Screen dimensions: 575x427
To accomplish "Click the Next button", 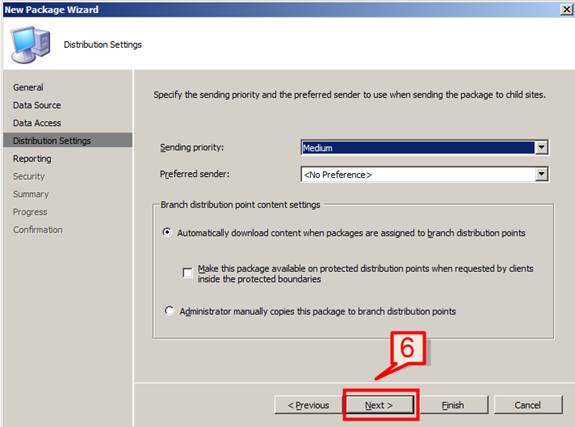I will pos(379,405).
